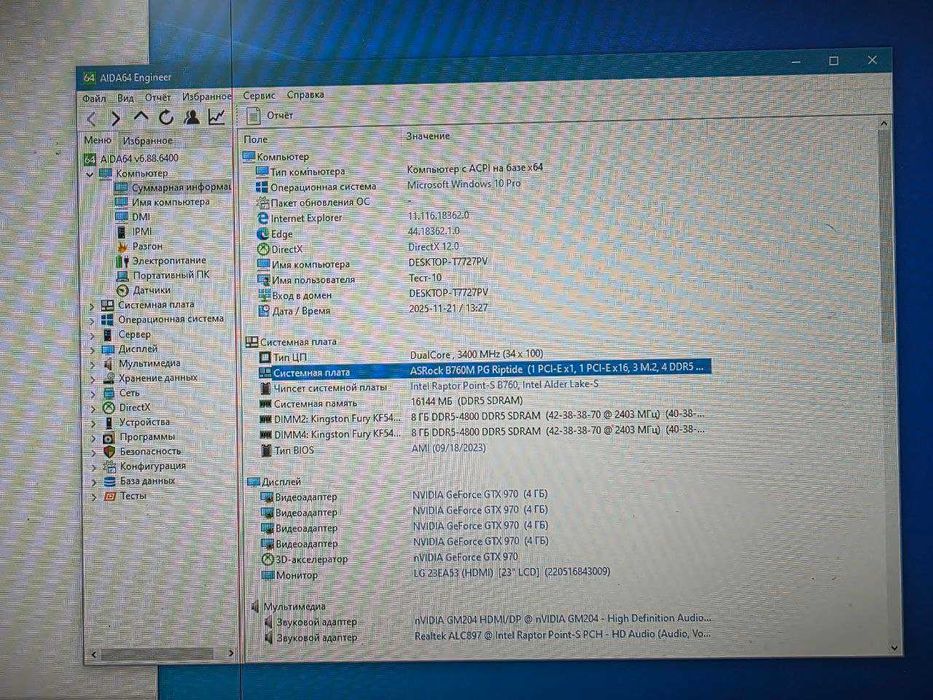Open the Сервис menu

[x=259, y=95]
